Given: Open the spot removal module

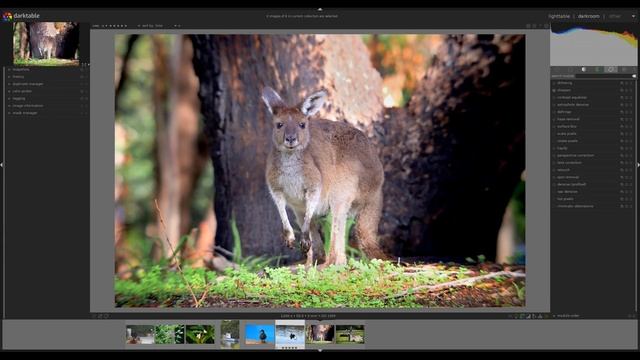Looking at the screenshot, I should 568,177.
